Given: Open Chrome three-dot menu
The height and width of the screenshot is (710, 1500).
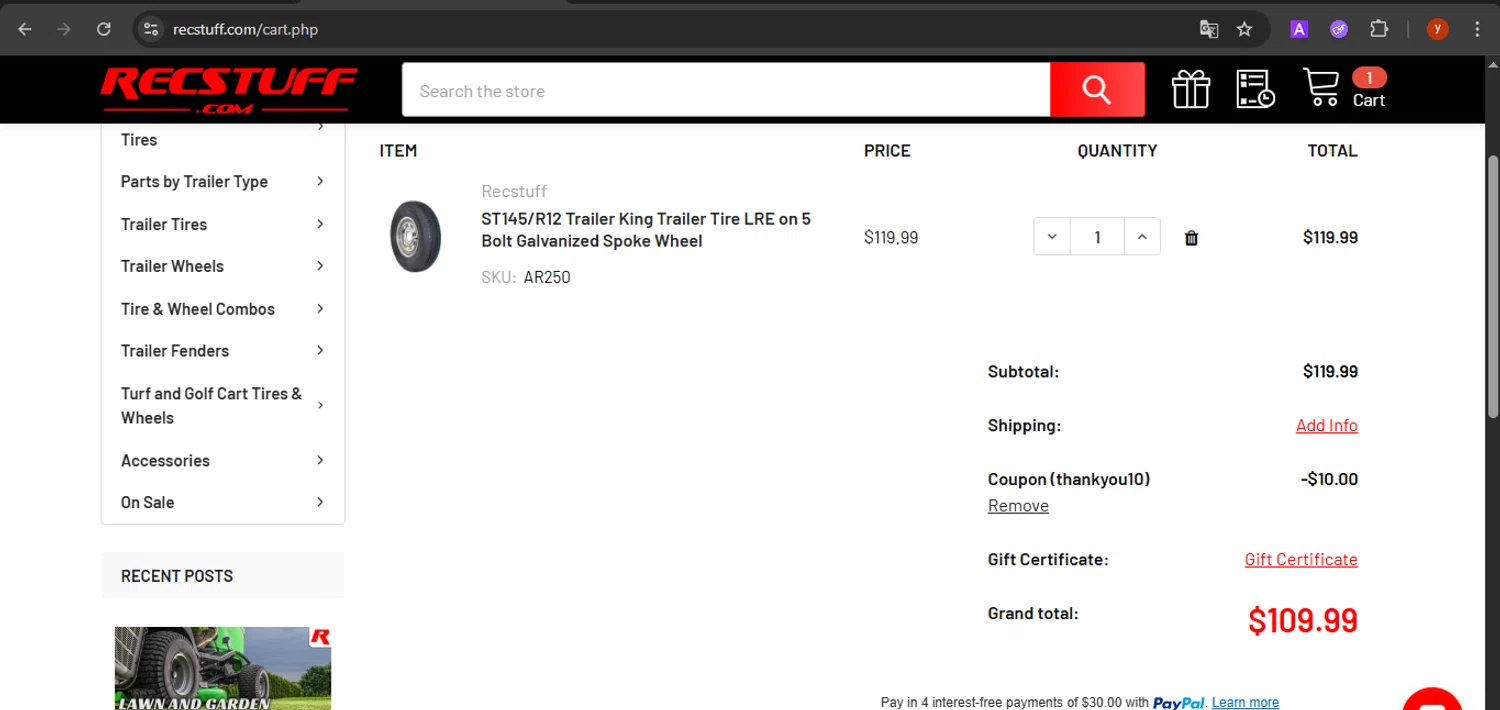Looking at the screenshot, I should tap(1477, 29).
